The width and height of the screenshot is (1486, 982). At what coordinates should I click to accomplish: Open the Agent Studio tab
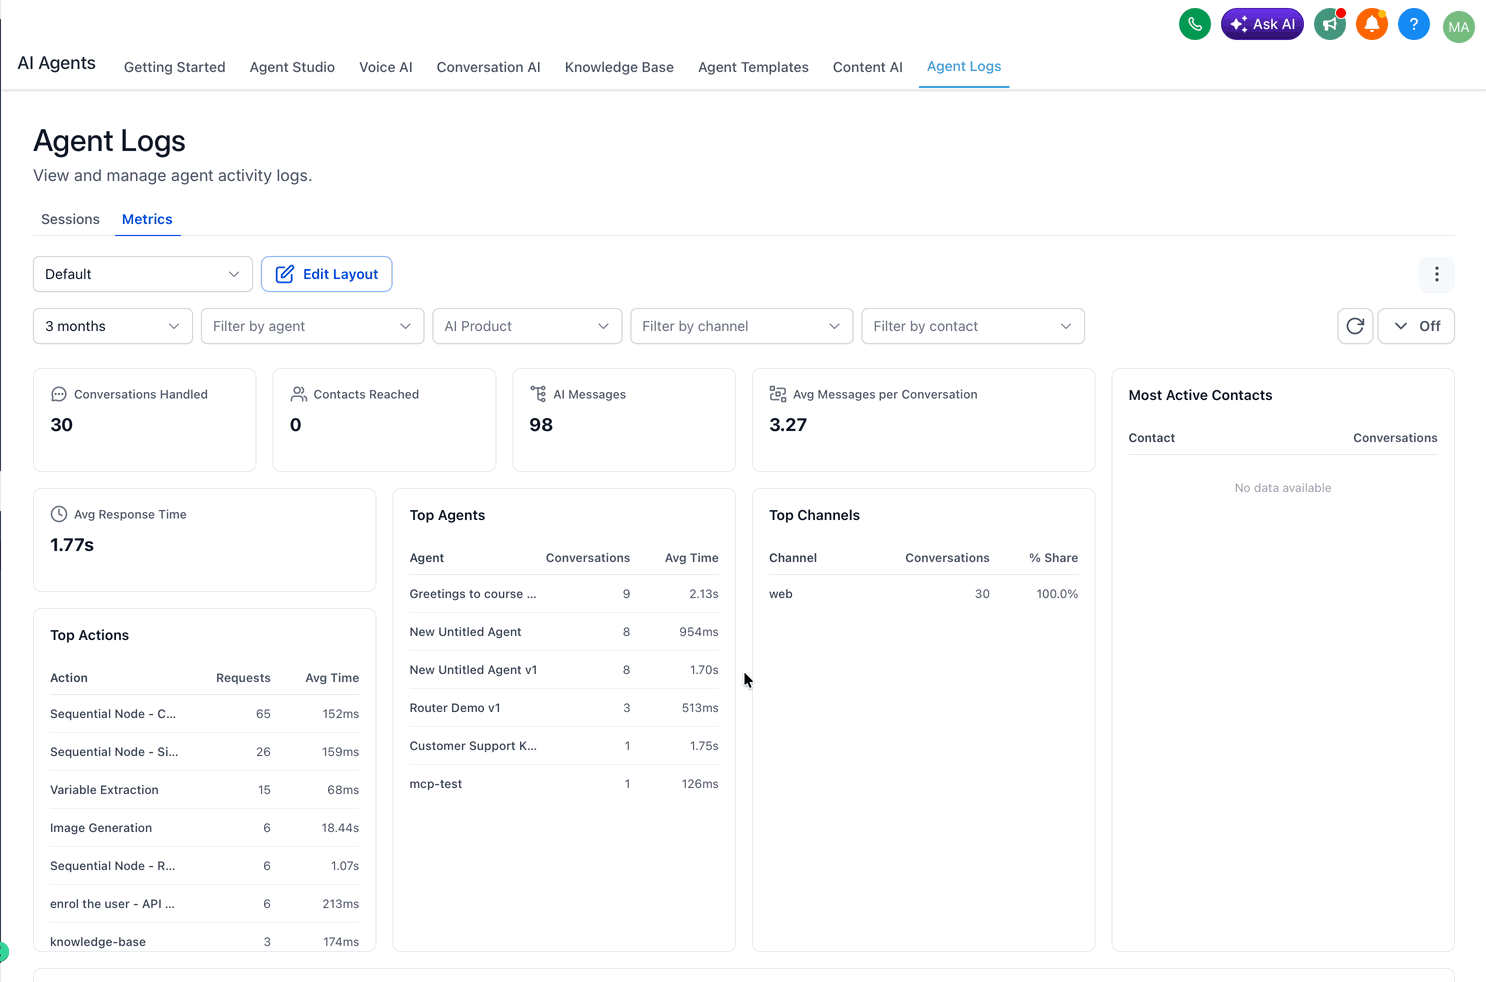click(x=292, y=67)
